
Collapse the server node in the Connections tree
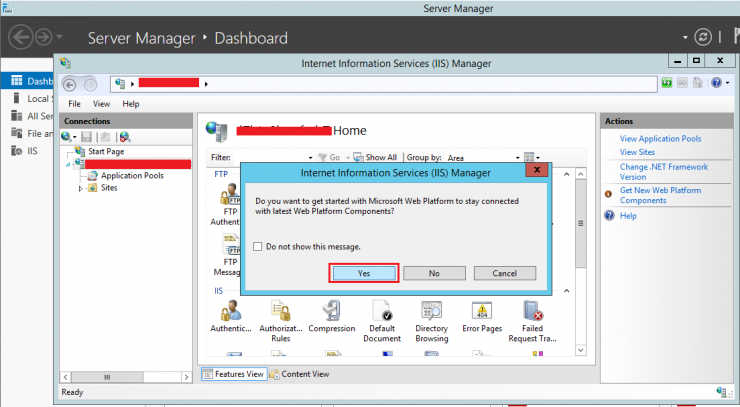68,164
